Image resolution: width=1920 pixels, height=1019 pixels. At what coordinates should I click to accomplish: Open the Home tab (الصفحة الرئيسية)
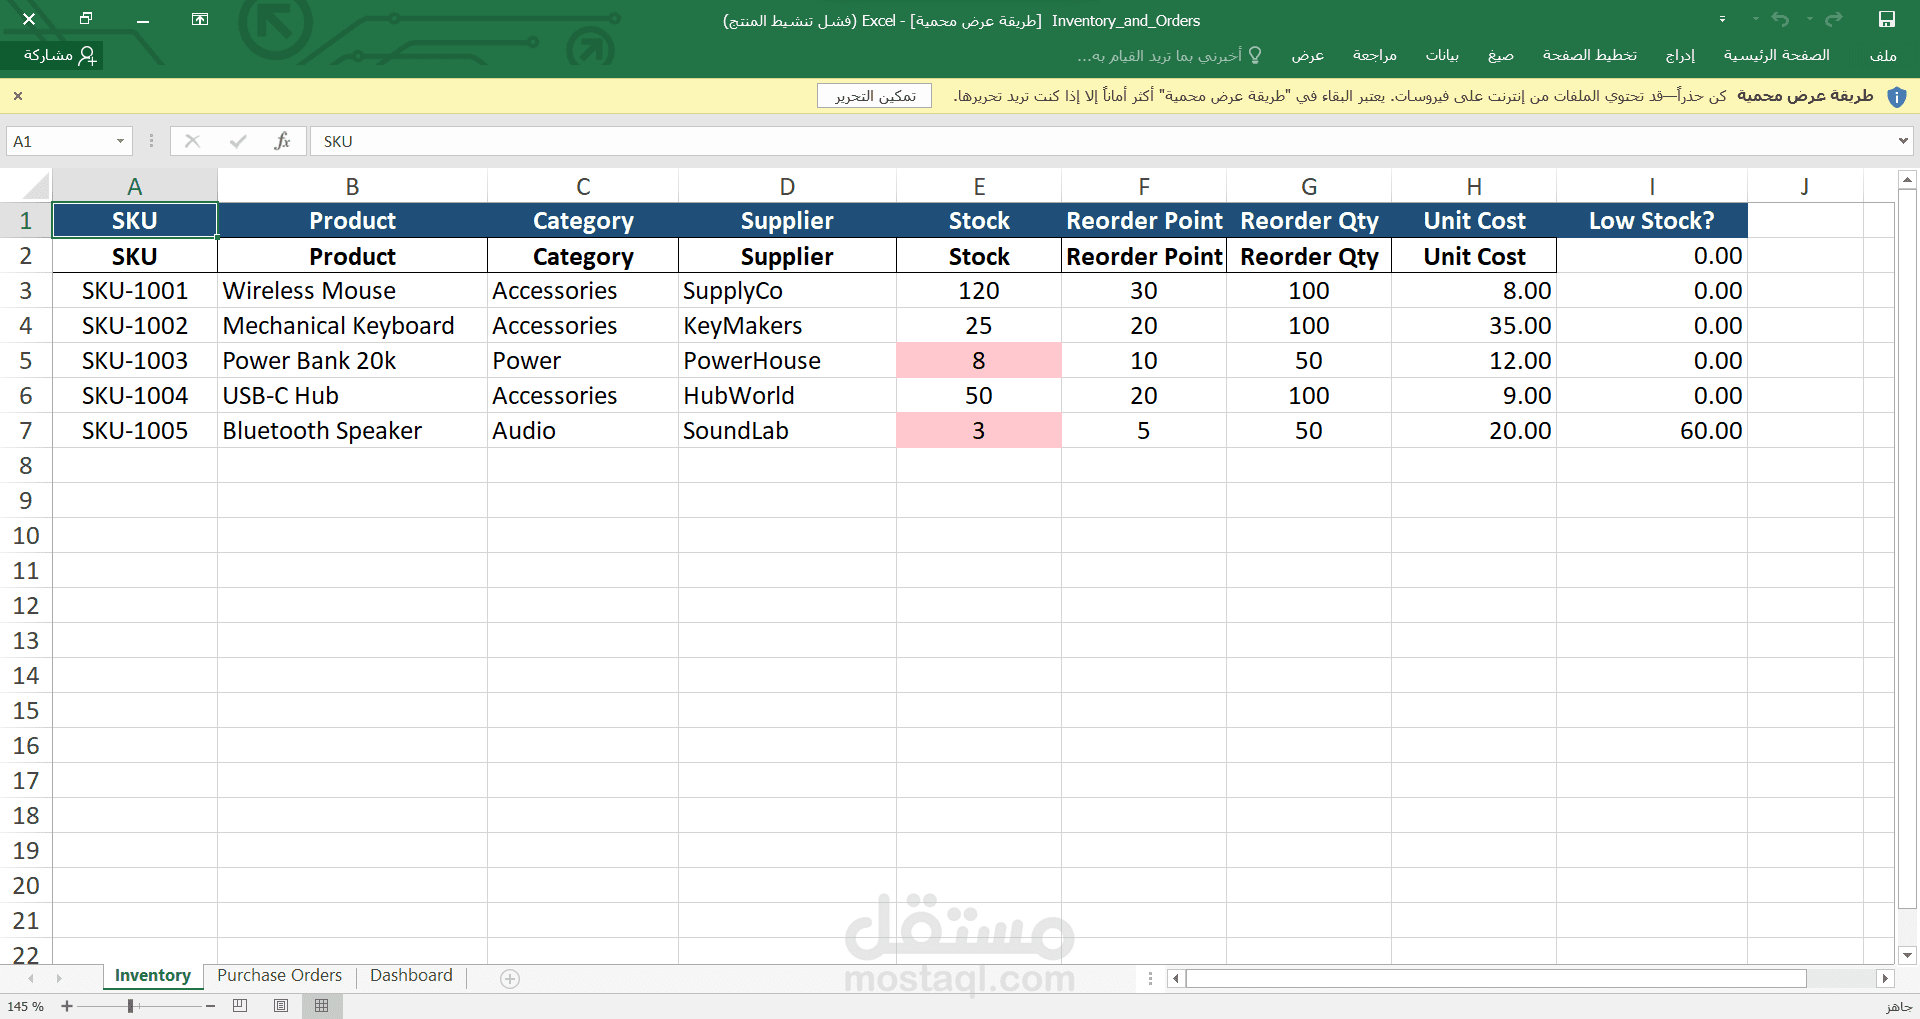click(1777, 55)
